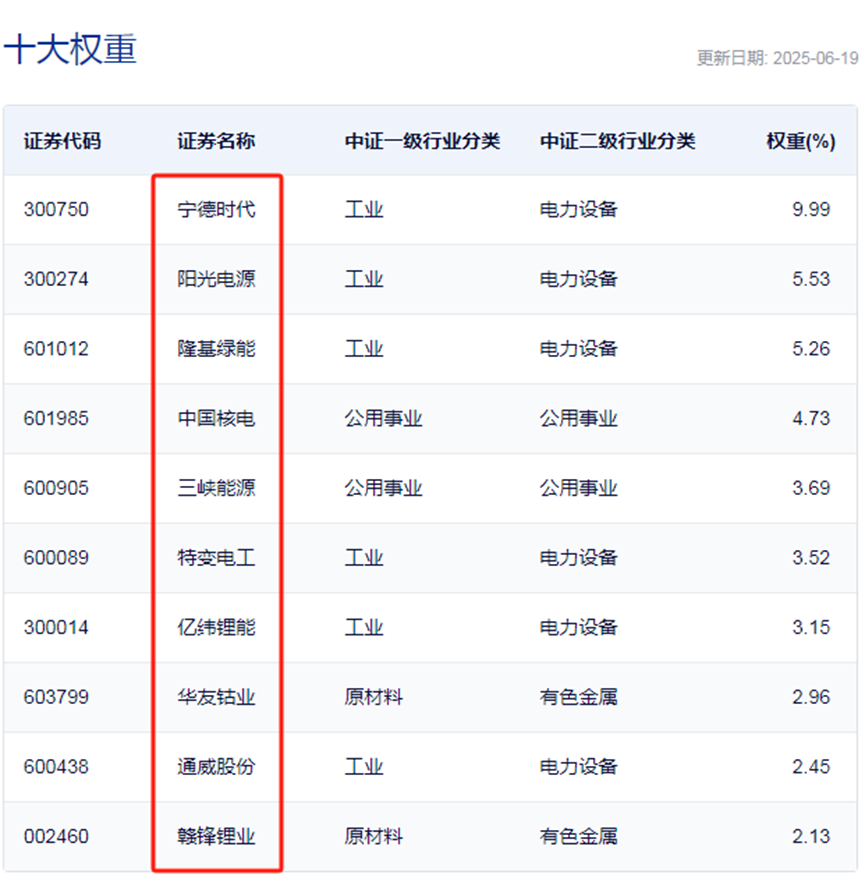Click the 权重(%) column header
The width and height of the screenshot is (865, 875).
(801, 141)
